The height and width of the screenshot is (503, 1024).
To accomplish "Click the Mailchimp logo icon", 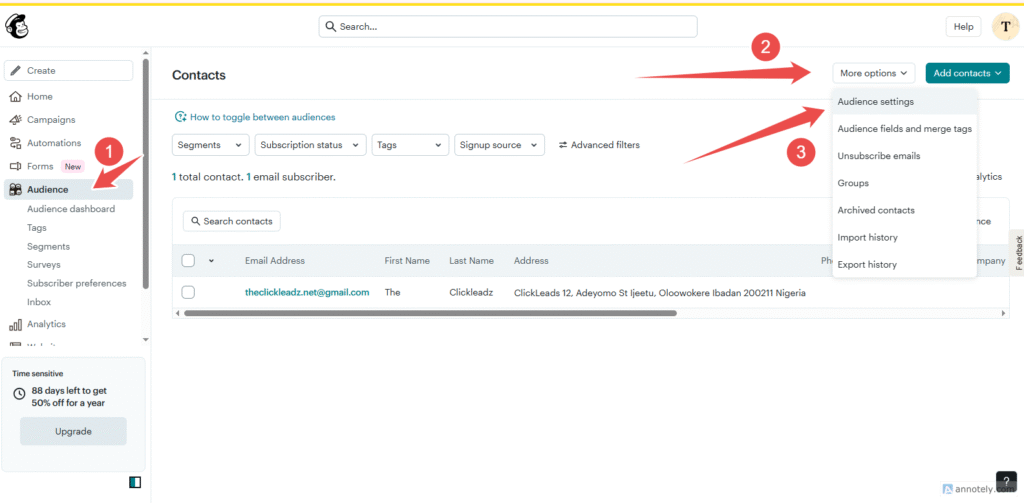I will [x=17, y=27].
